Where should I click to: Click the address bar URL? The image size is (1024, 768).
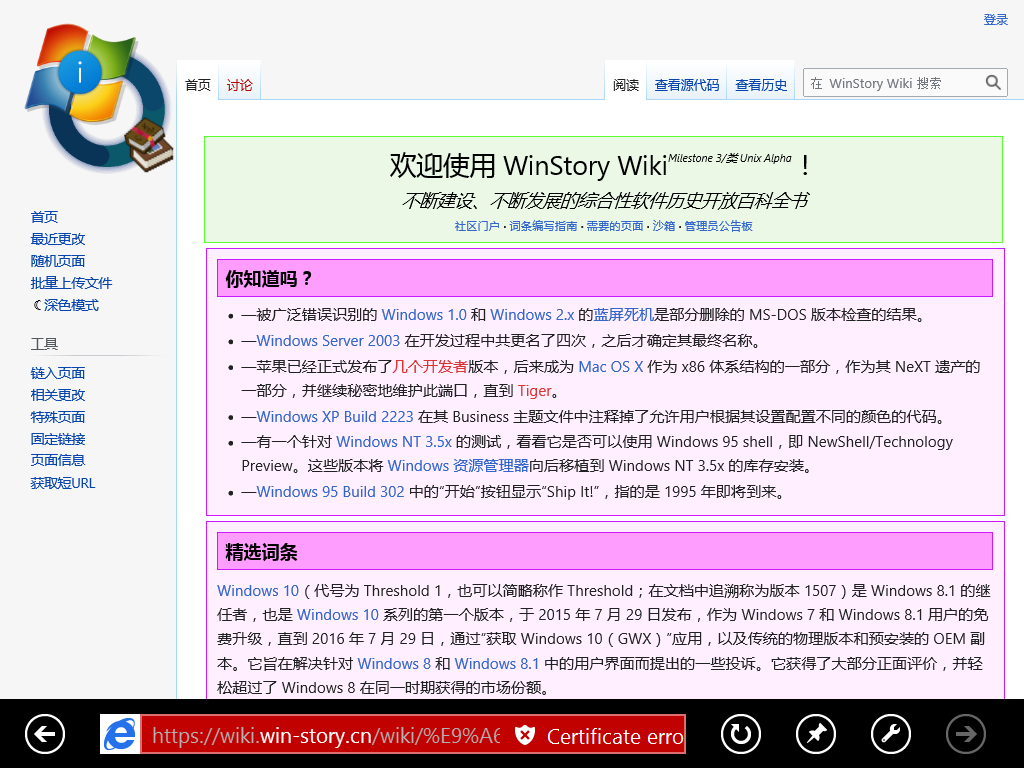click(326, 735)
